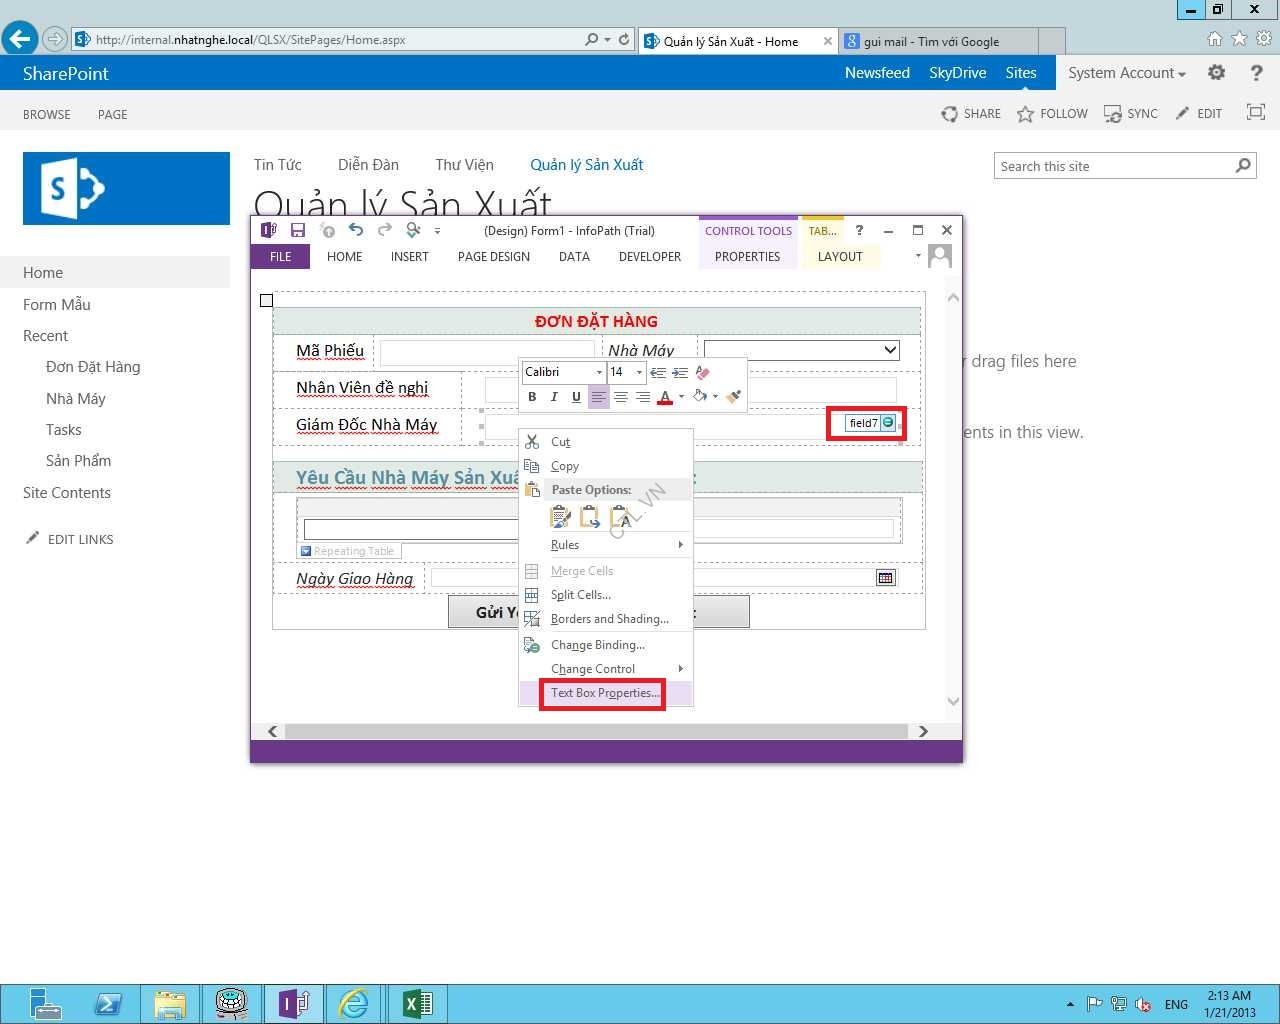Viewport: 1280px width, 1024px height.
Task: Toggle Underline formatting in mini toolbar
Action: point(576,397)
